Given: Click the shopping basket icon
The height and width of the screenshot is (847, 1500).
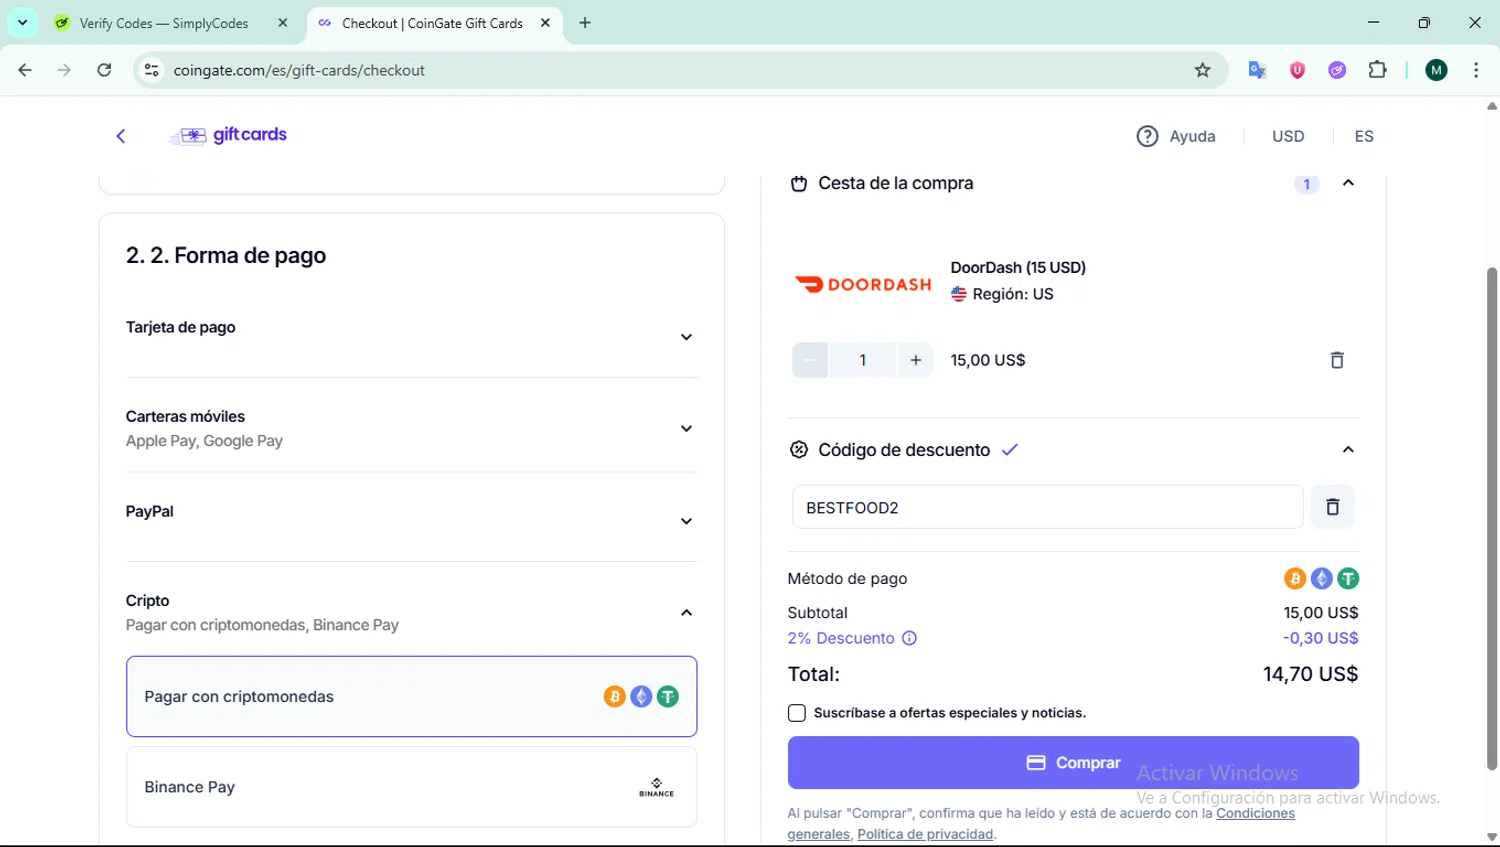Looking at the screenshot, I should pos(799,183).
